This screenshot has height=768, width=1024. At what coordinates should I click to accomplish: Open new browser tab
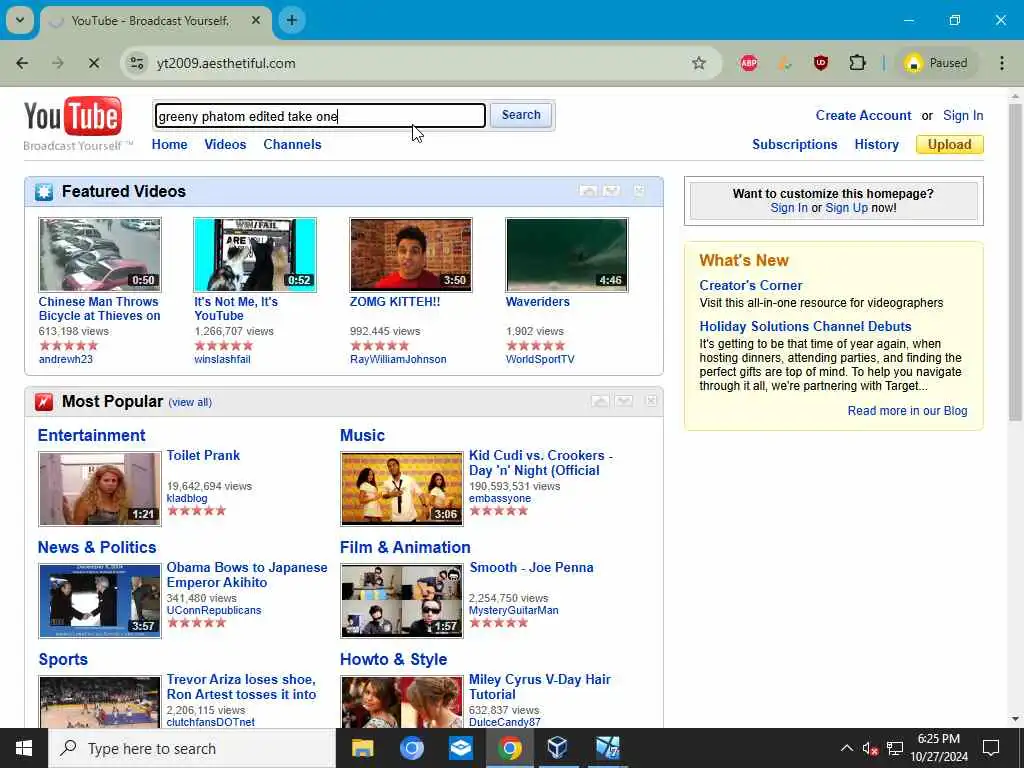(292, 20)
